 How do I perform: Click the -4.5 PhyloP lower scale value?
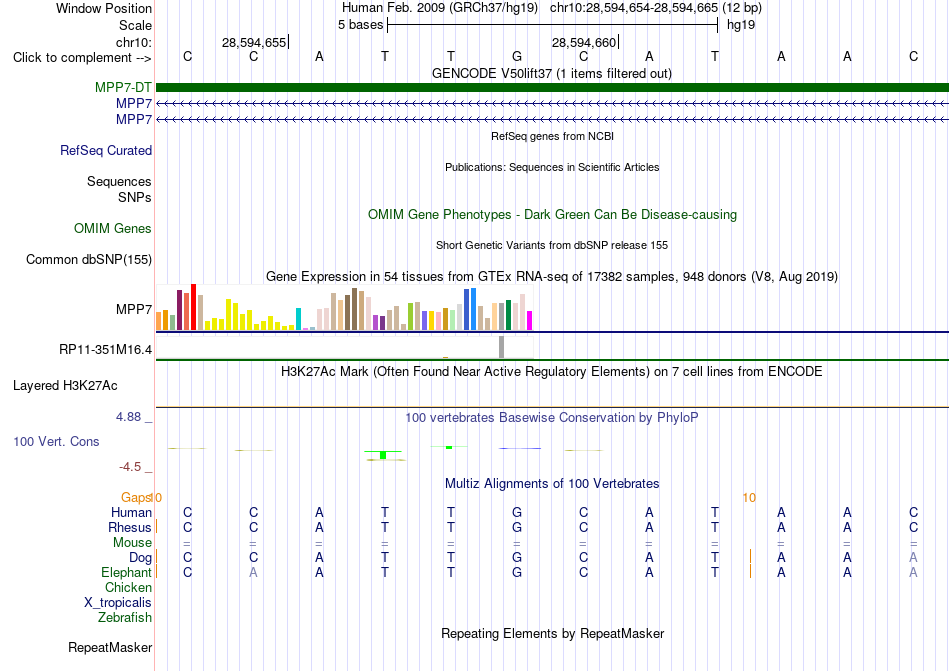(130, 467)
